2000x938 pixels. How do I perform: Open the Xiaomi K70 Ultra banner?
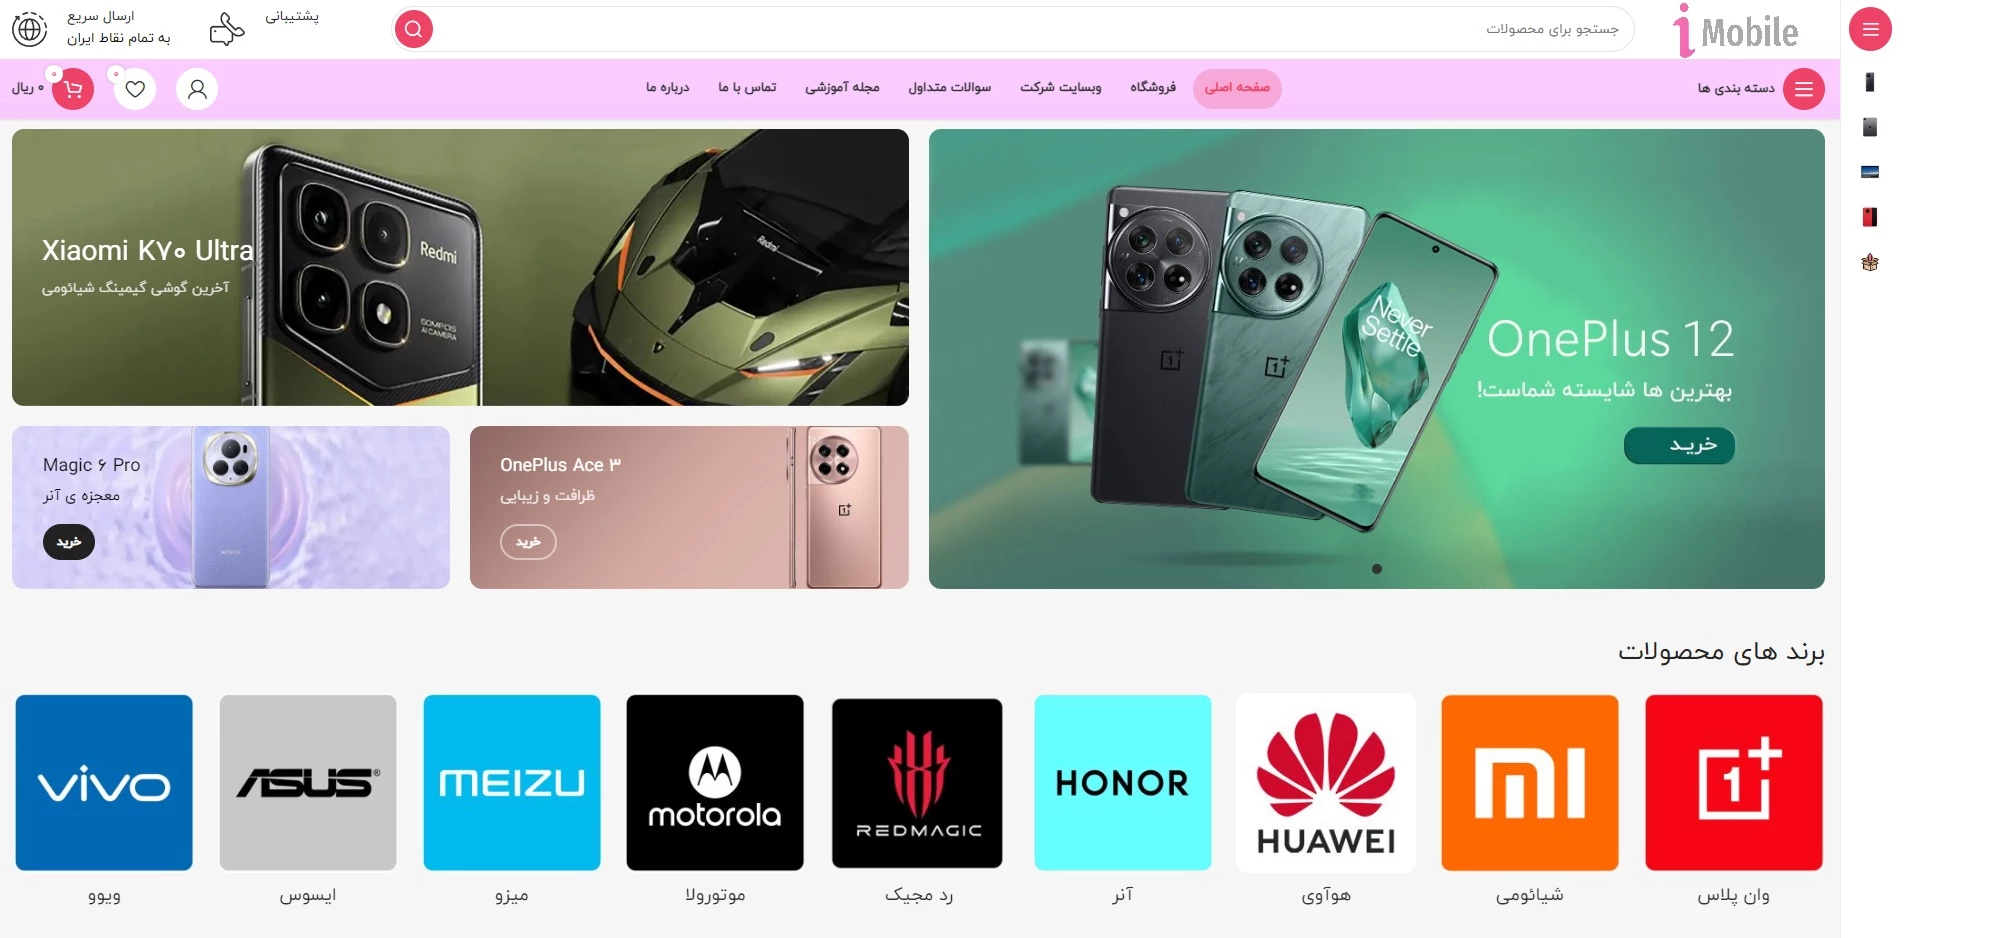(460, 267)
